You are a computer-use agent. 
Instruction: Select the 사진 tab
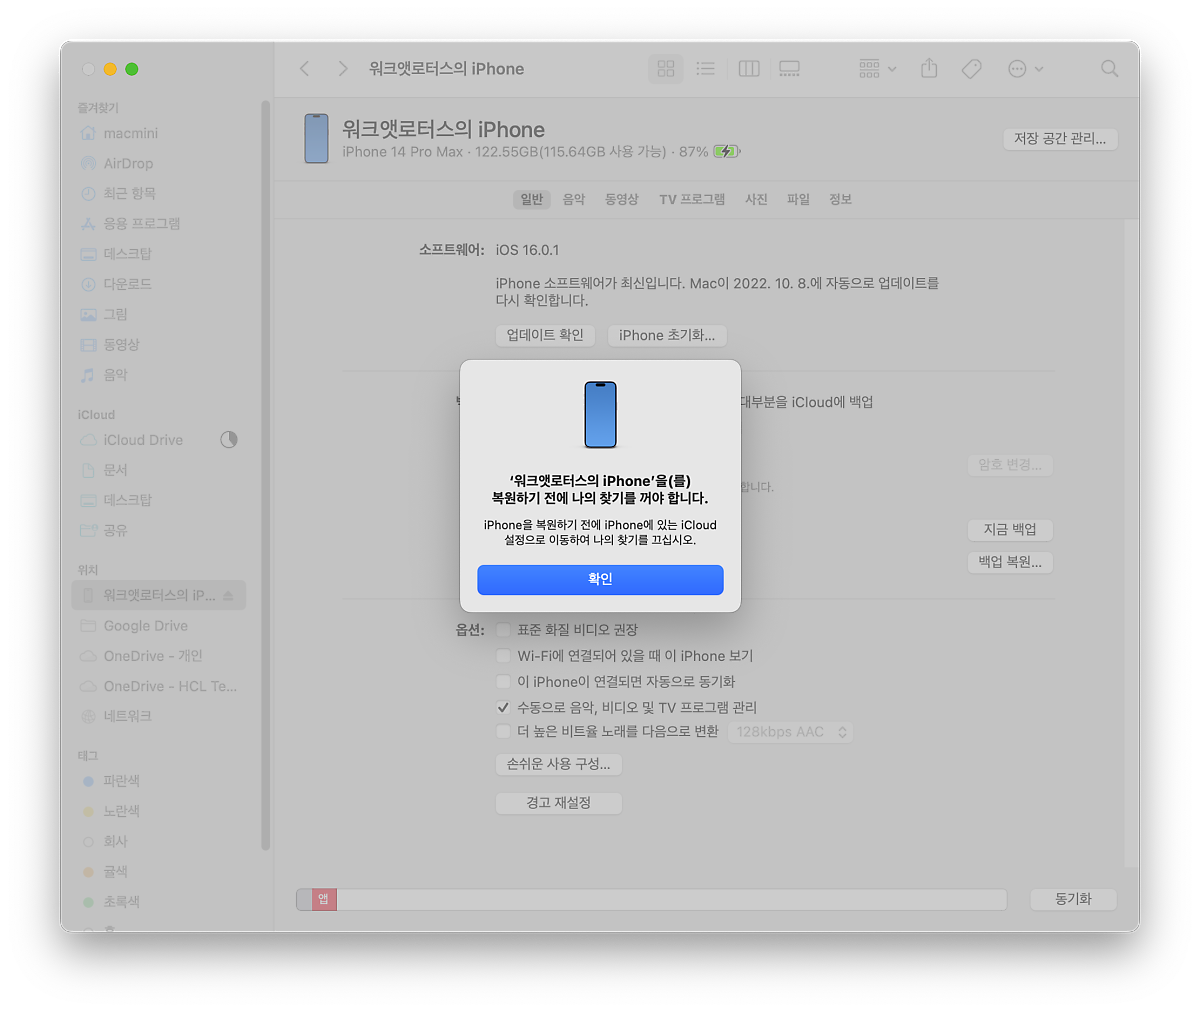pyautogui.click(x=756, y=199)
